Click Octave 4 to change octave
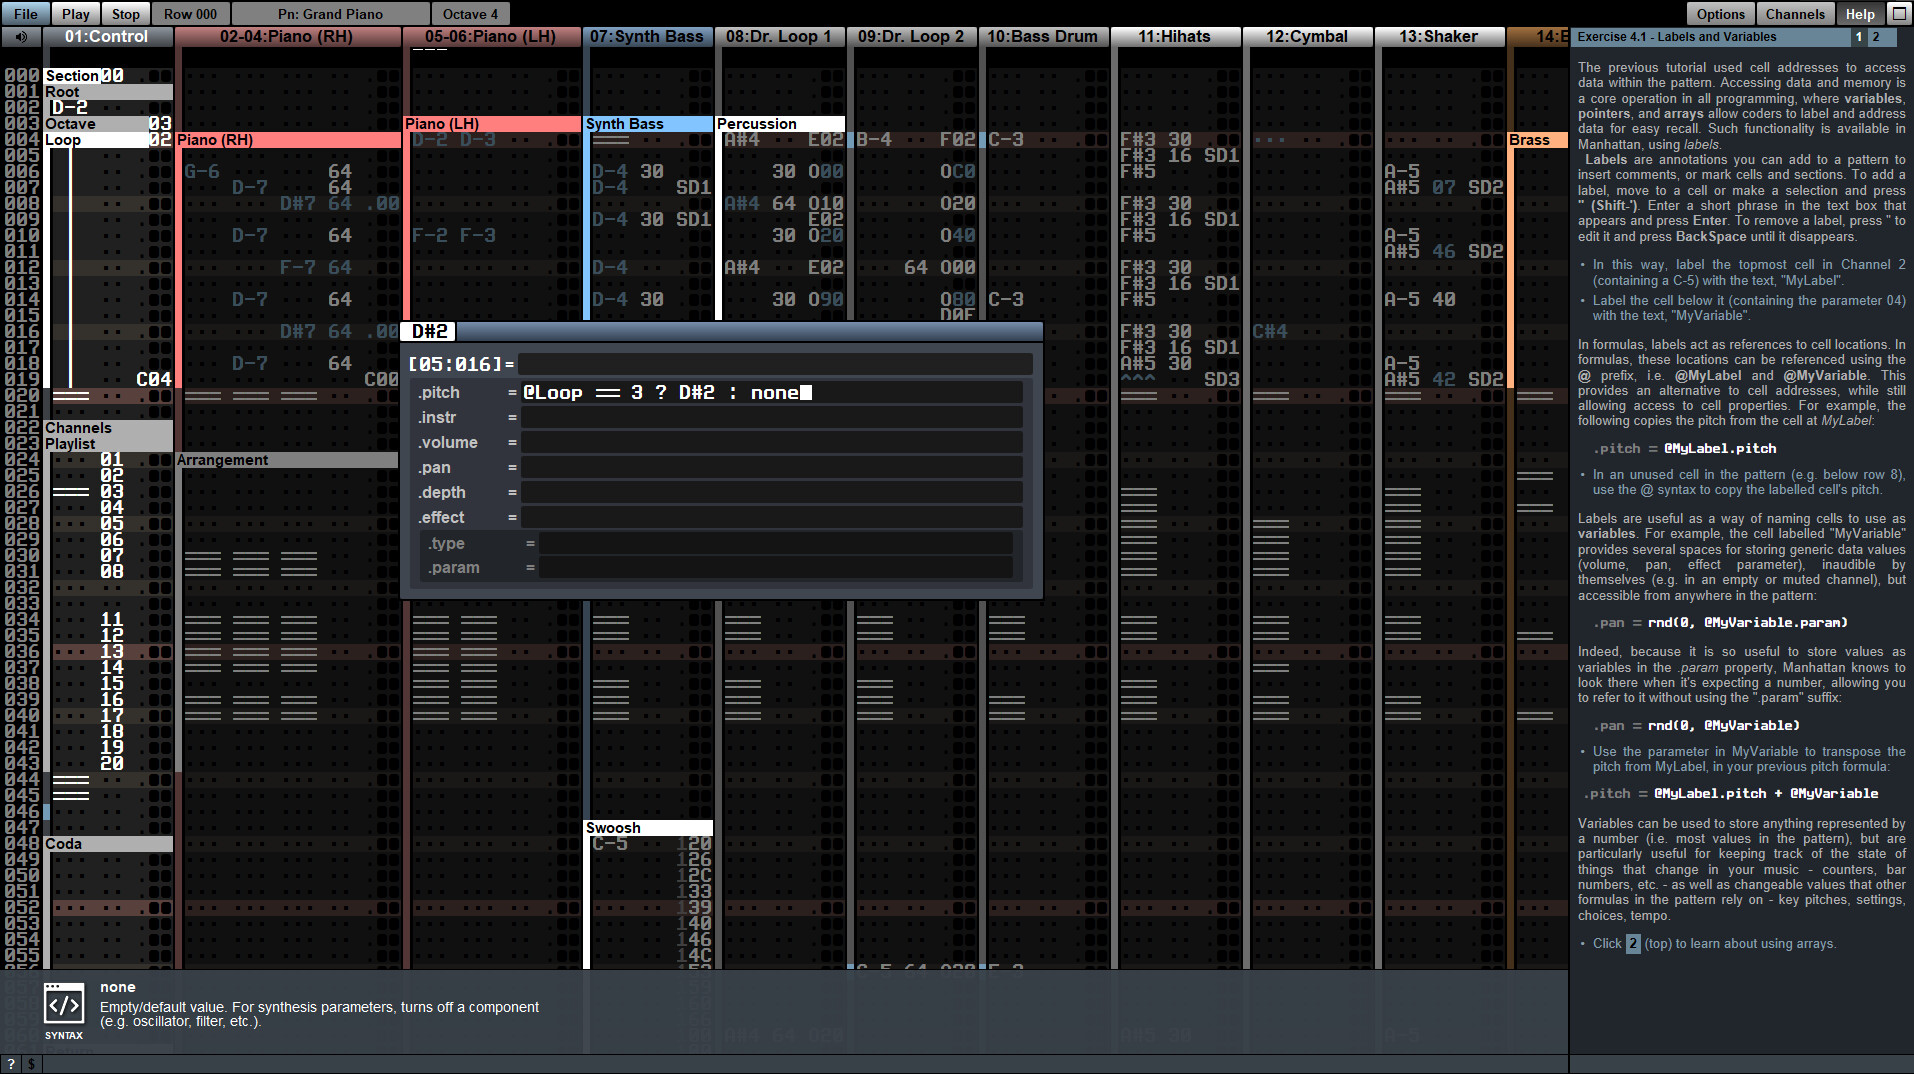Screen dimensions: 1914x1074 pos(469,13)
